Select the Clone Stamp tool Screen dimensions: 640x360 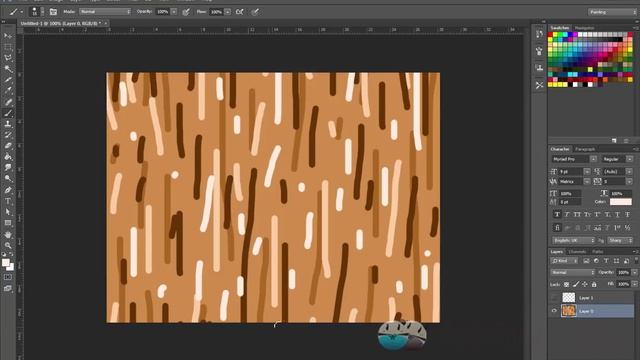(8, 124)
